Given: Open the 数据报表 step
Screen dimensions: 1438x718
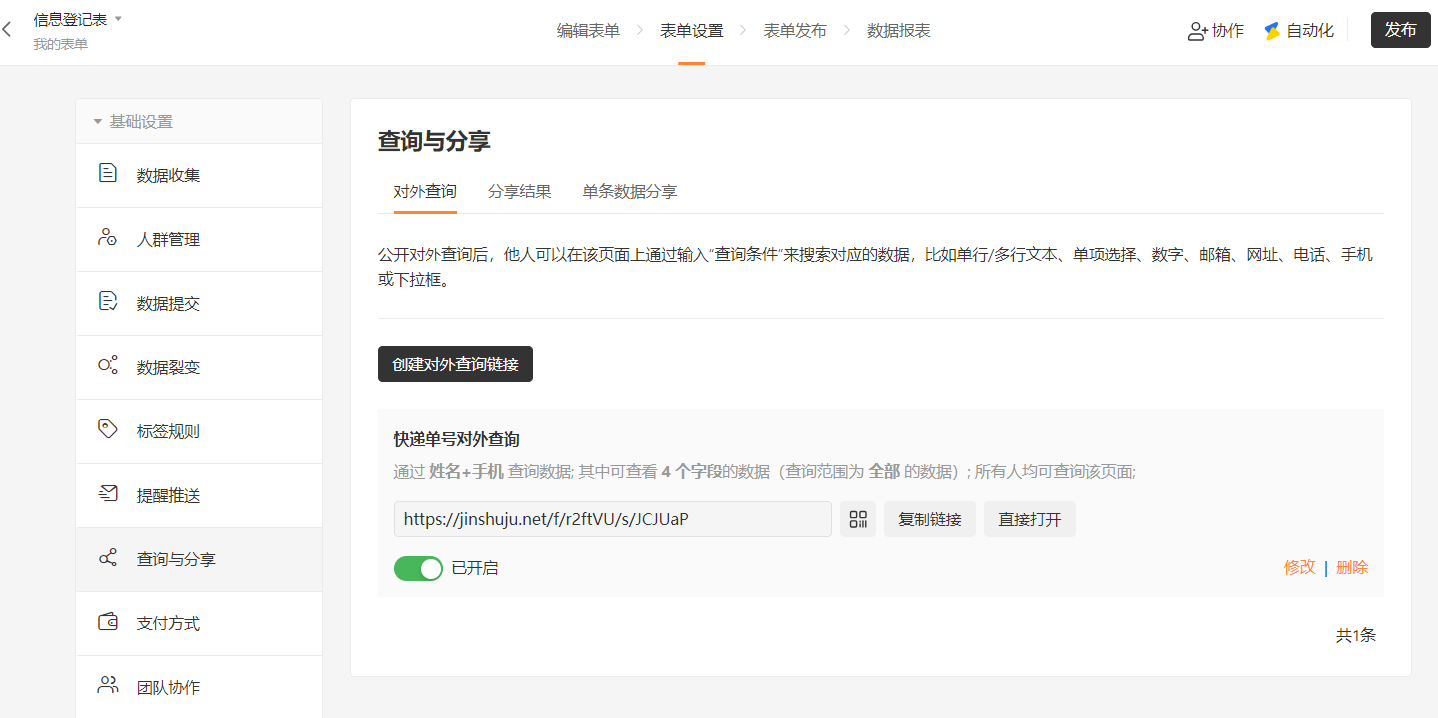Looking at the screenshot, I should (899, 31).
